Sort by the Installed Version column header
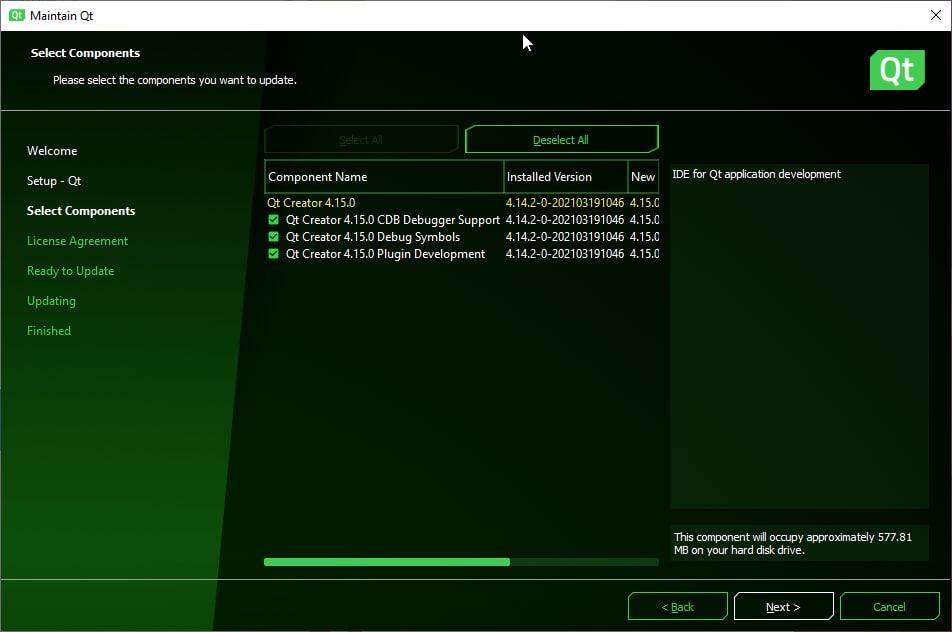This screenshot has width=952, height=632. click(x=566, y=177)
